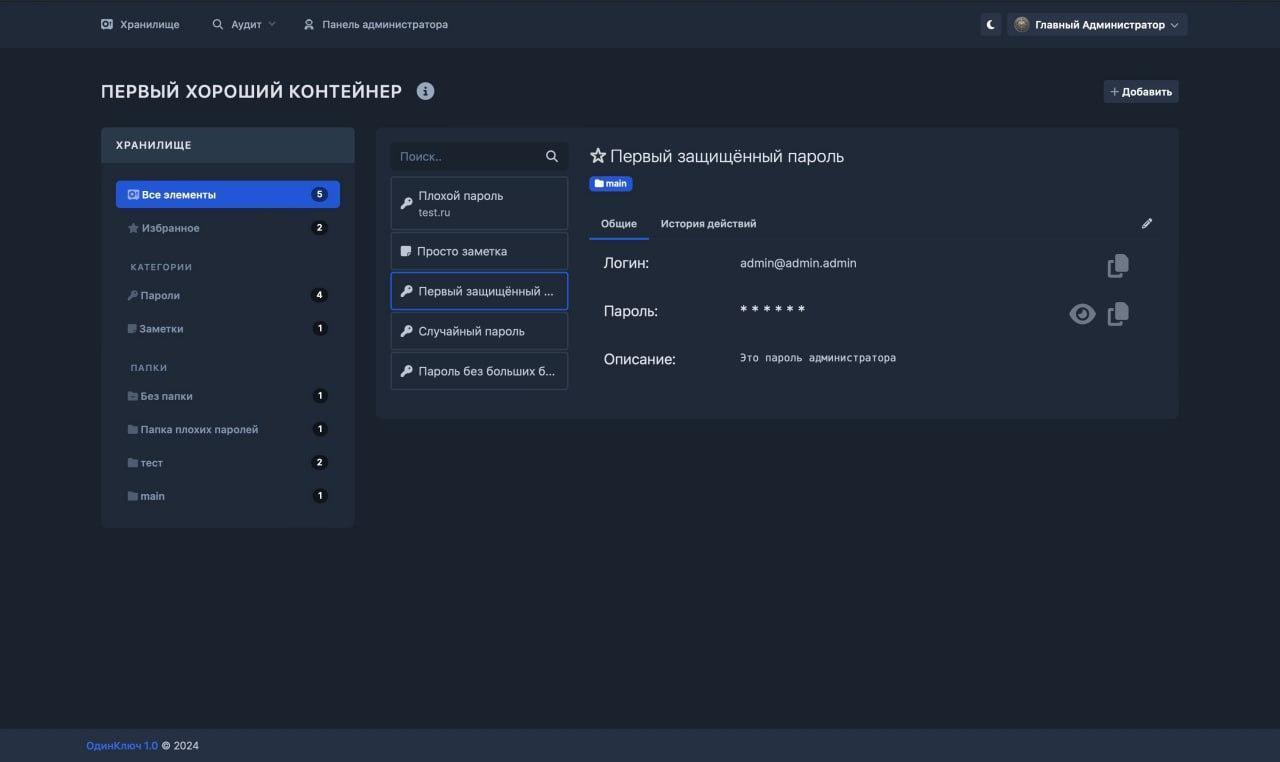Open the Папка плохих паролей folder
Screen dimensions: 1280x762
[199, 430]
